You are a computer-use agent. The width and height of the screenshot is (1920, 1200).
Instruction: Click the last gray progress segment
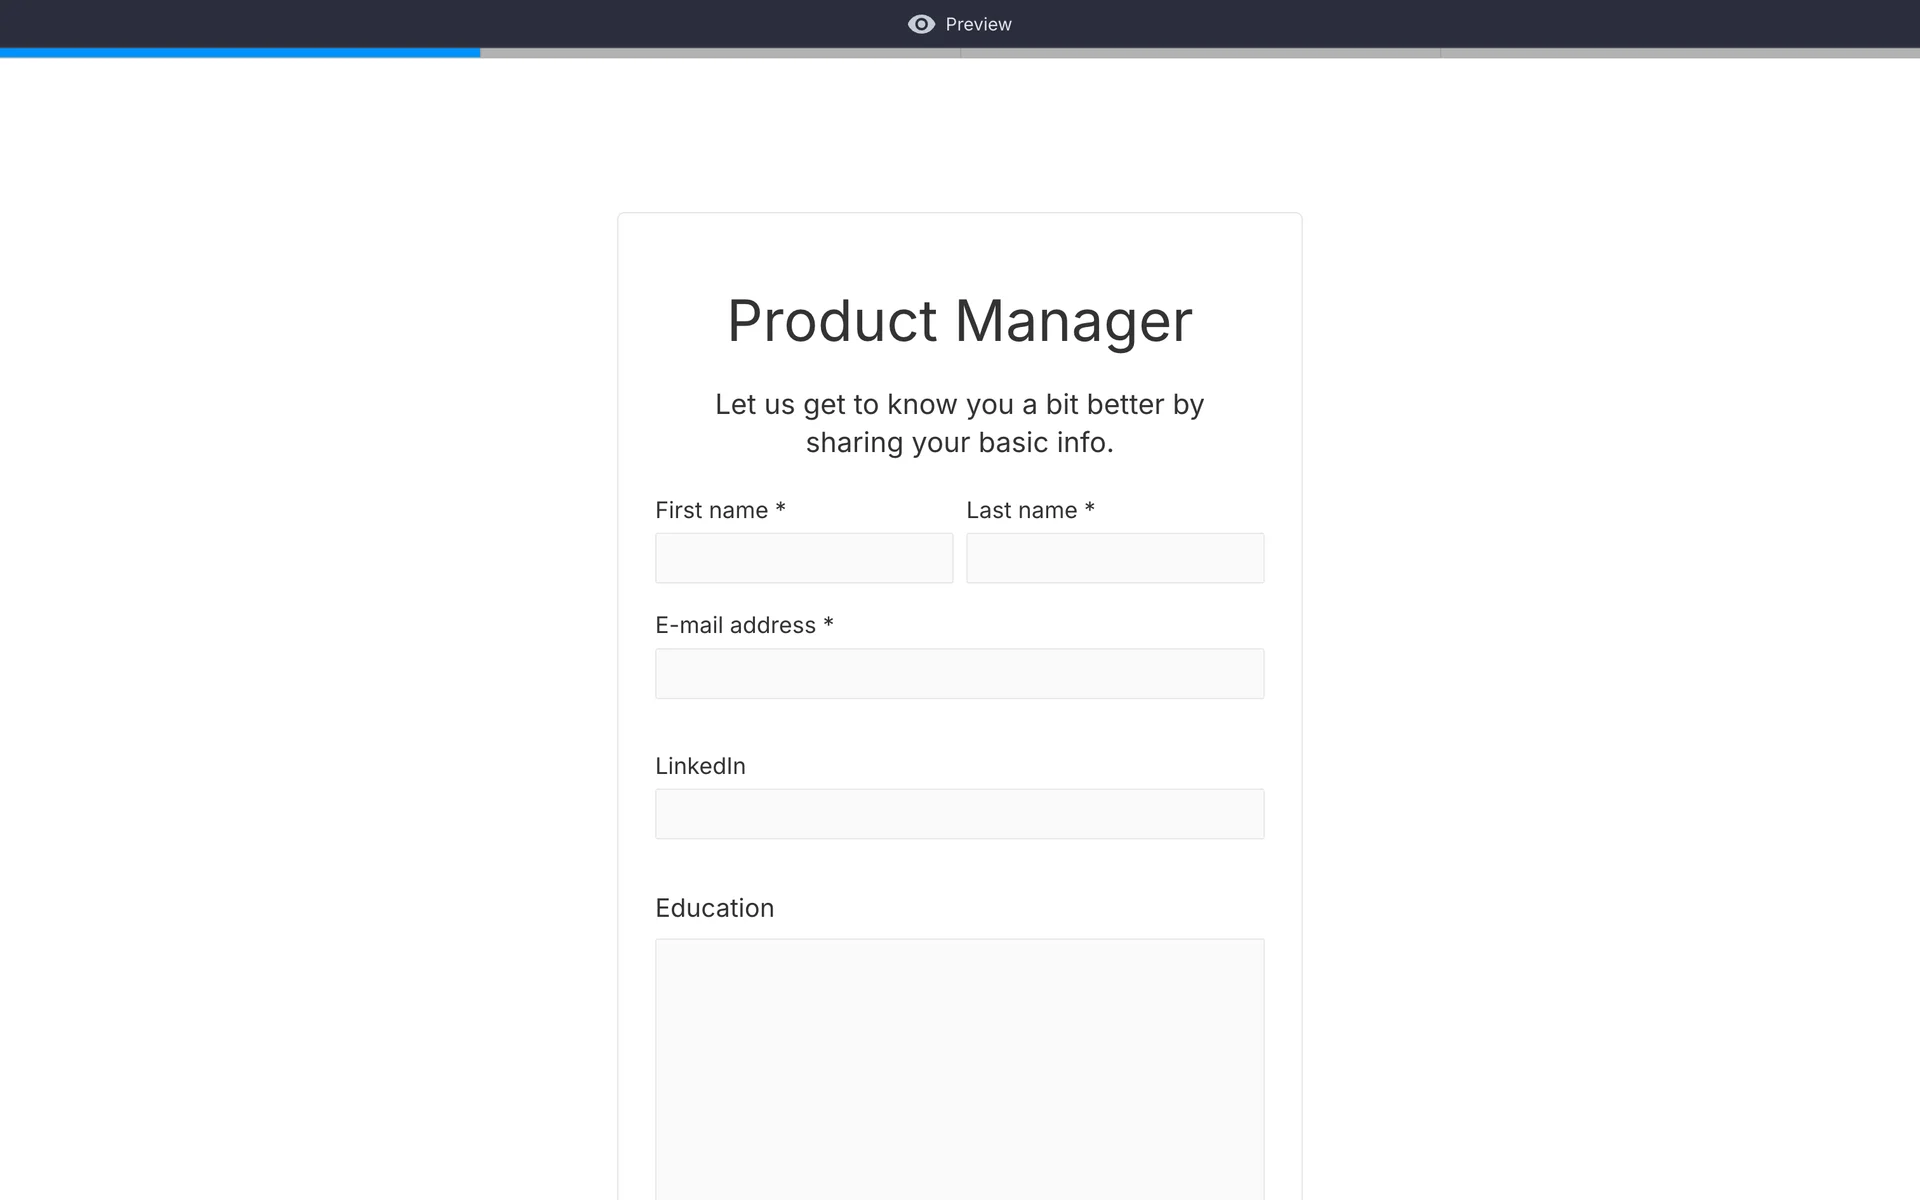(1680, 53)
